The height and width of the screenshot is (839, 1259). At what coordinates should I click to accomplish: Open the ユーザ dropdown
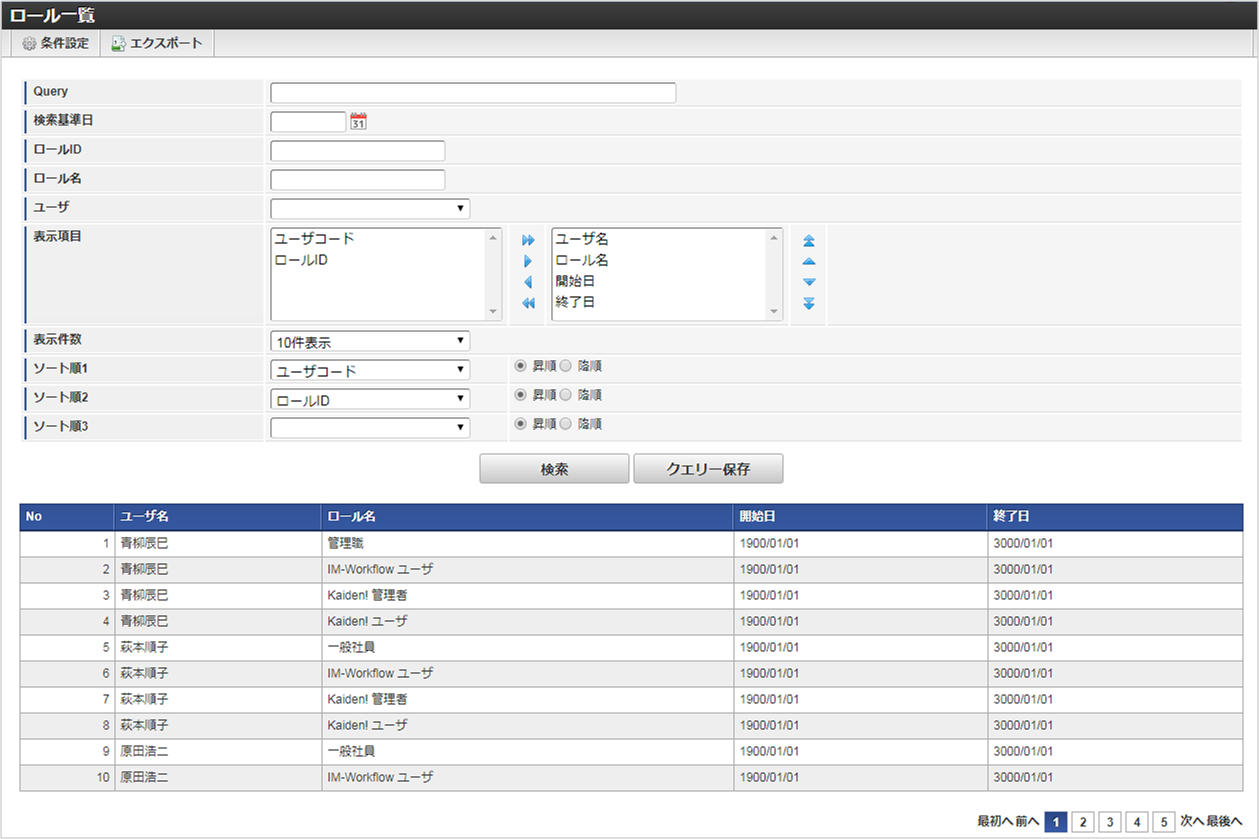[370, 209]
